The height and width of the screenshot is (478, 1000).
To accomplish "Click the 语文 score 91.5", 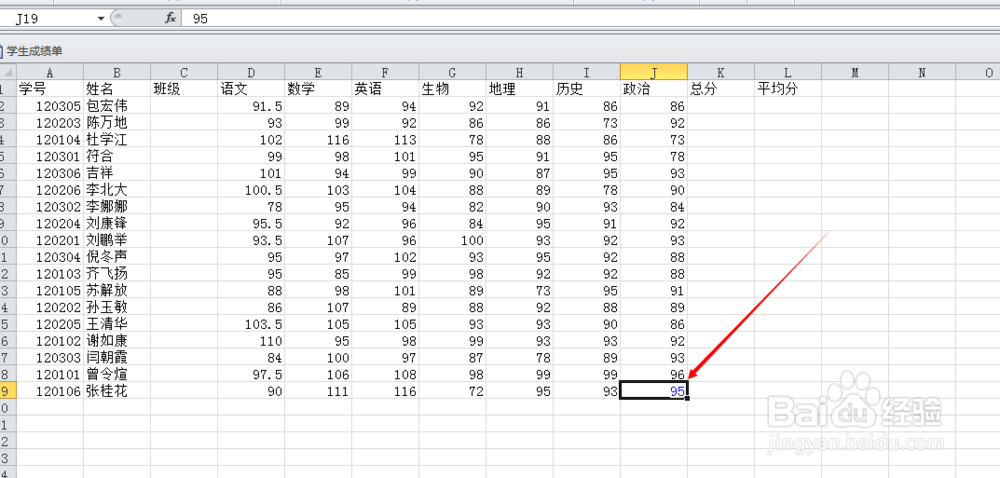I will click(x=251, y=106).
